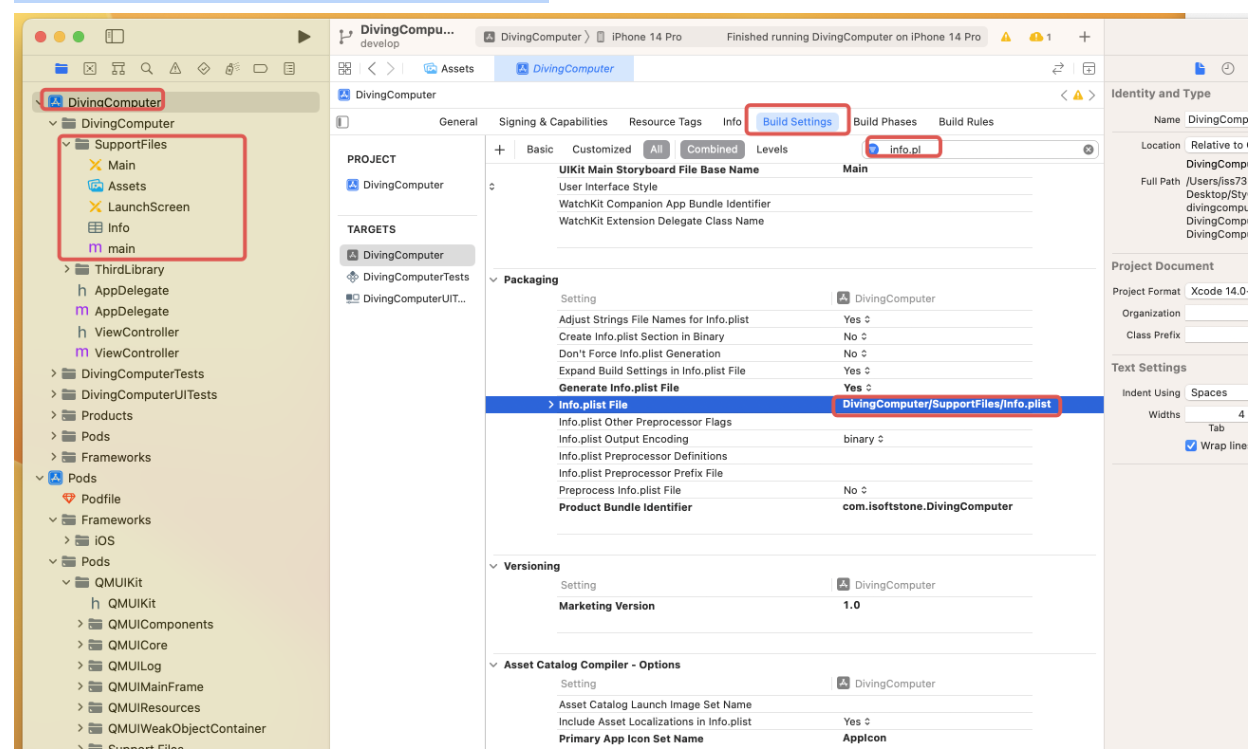
Task: Add a new editor pane
Action: [x=1088, y=68]
